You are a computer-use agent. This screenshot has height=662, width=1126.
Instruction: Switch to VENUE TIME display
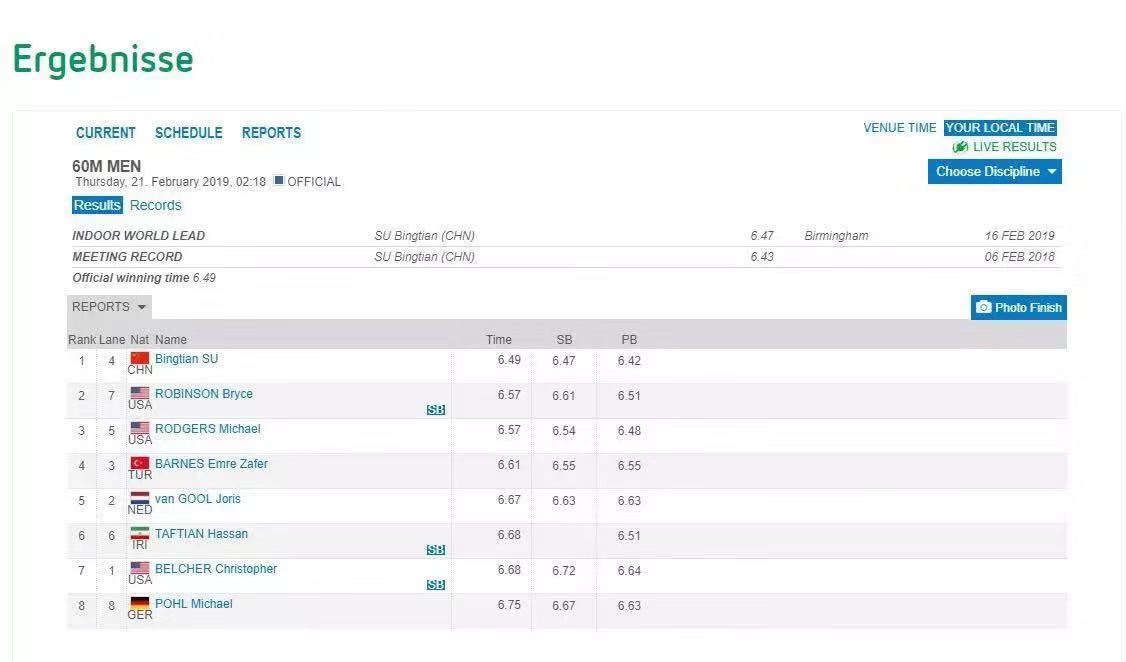899,128
